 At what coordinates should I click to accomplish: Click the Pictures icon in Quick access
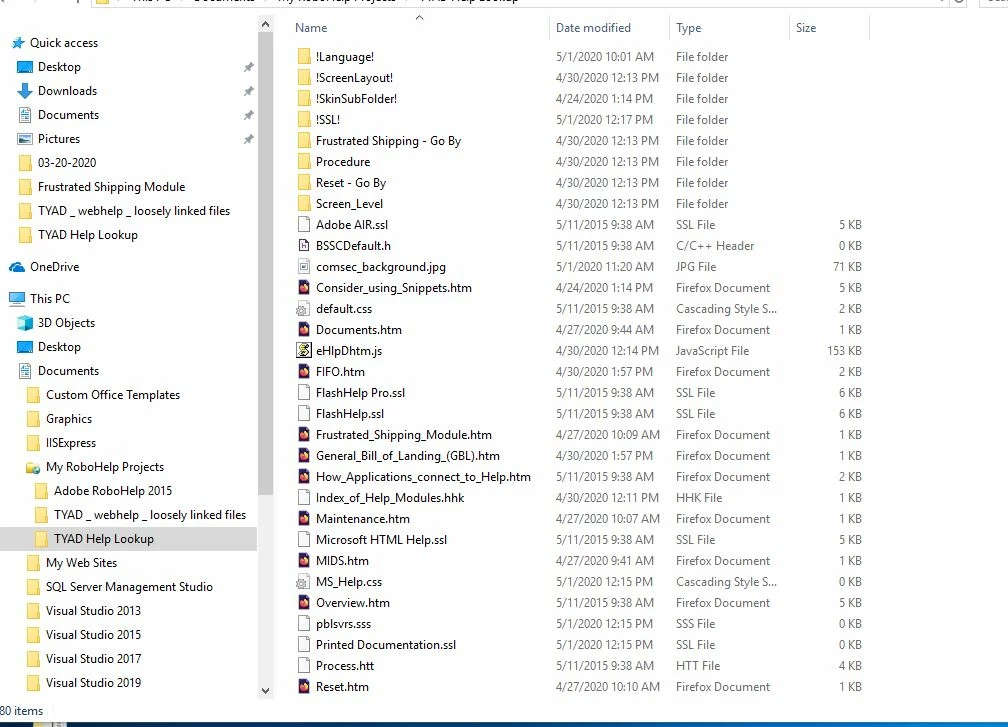coord(25,139)
